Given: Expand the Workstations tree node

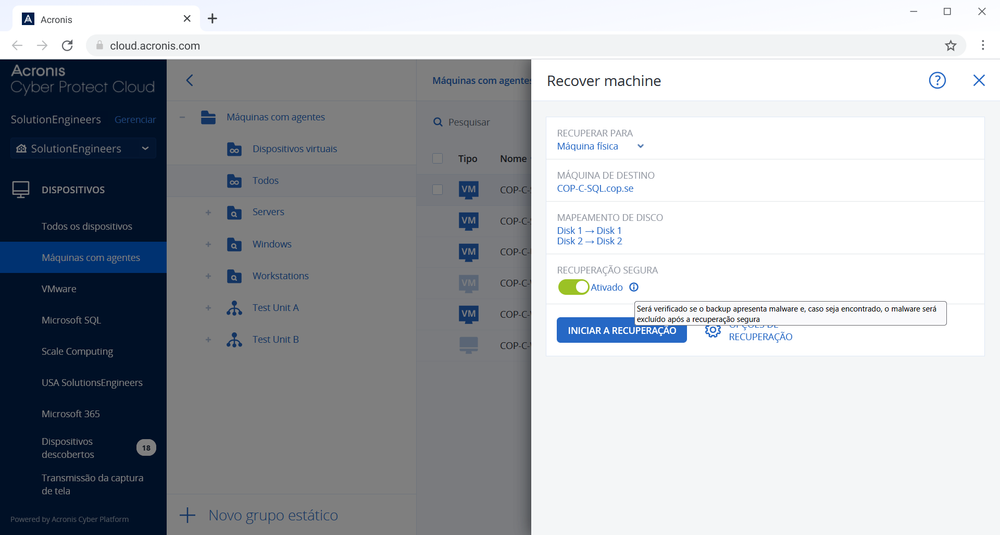Looking at the screenshot, I should coord(208,276).
